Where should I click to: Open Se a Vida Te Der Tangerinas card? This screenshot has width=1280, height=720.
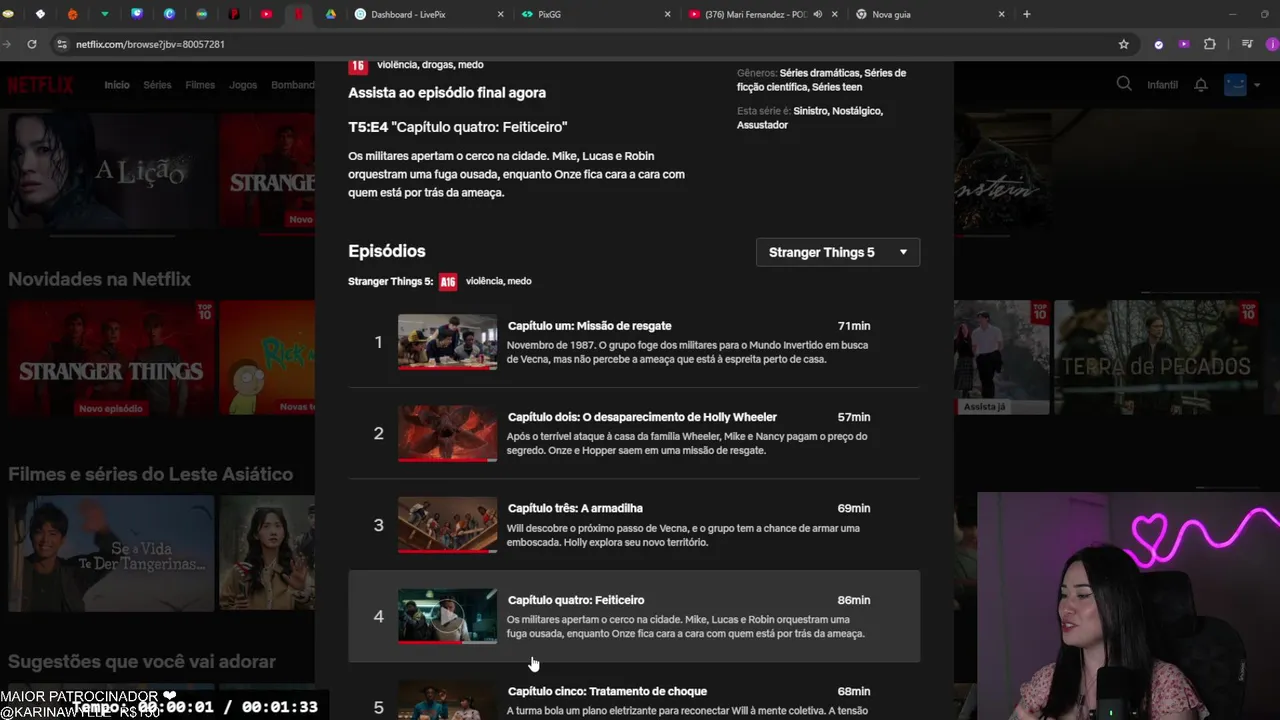(x=110, y=553)
